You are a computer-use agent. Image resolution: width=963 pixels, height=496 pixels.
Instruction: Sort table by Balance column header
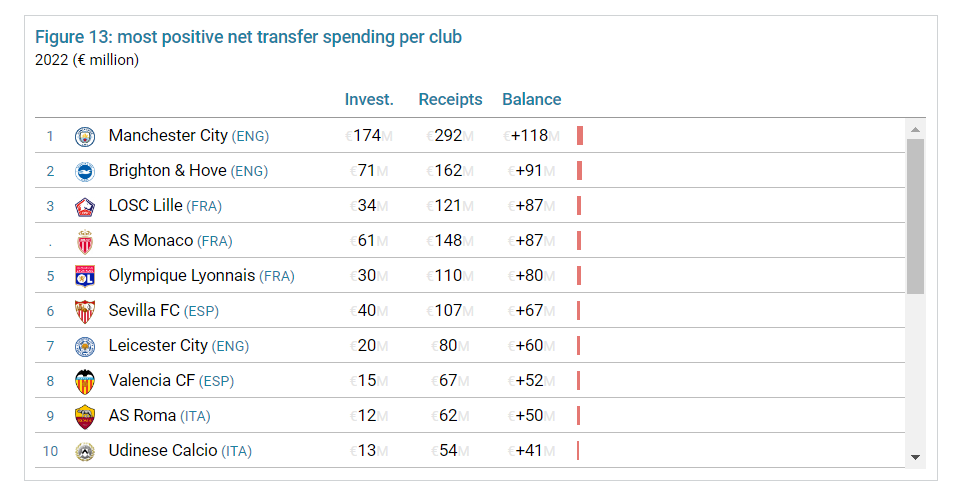531,99
